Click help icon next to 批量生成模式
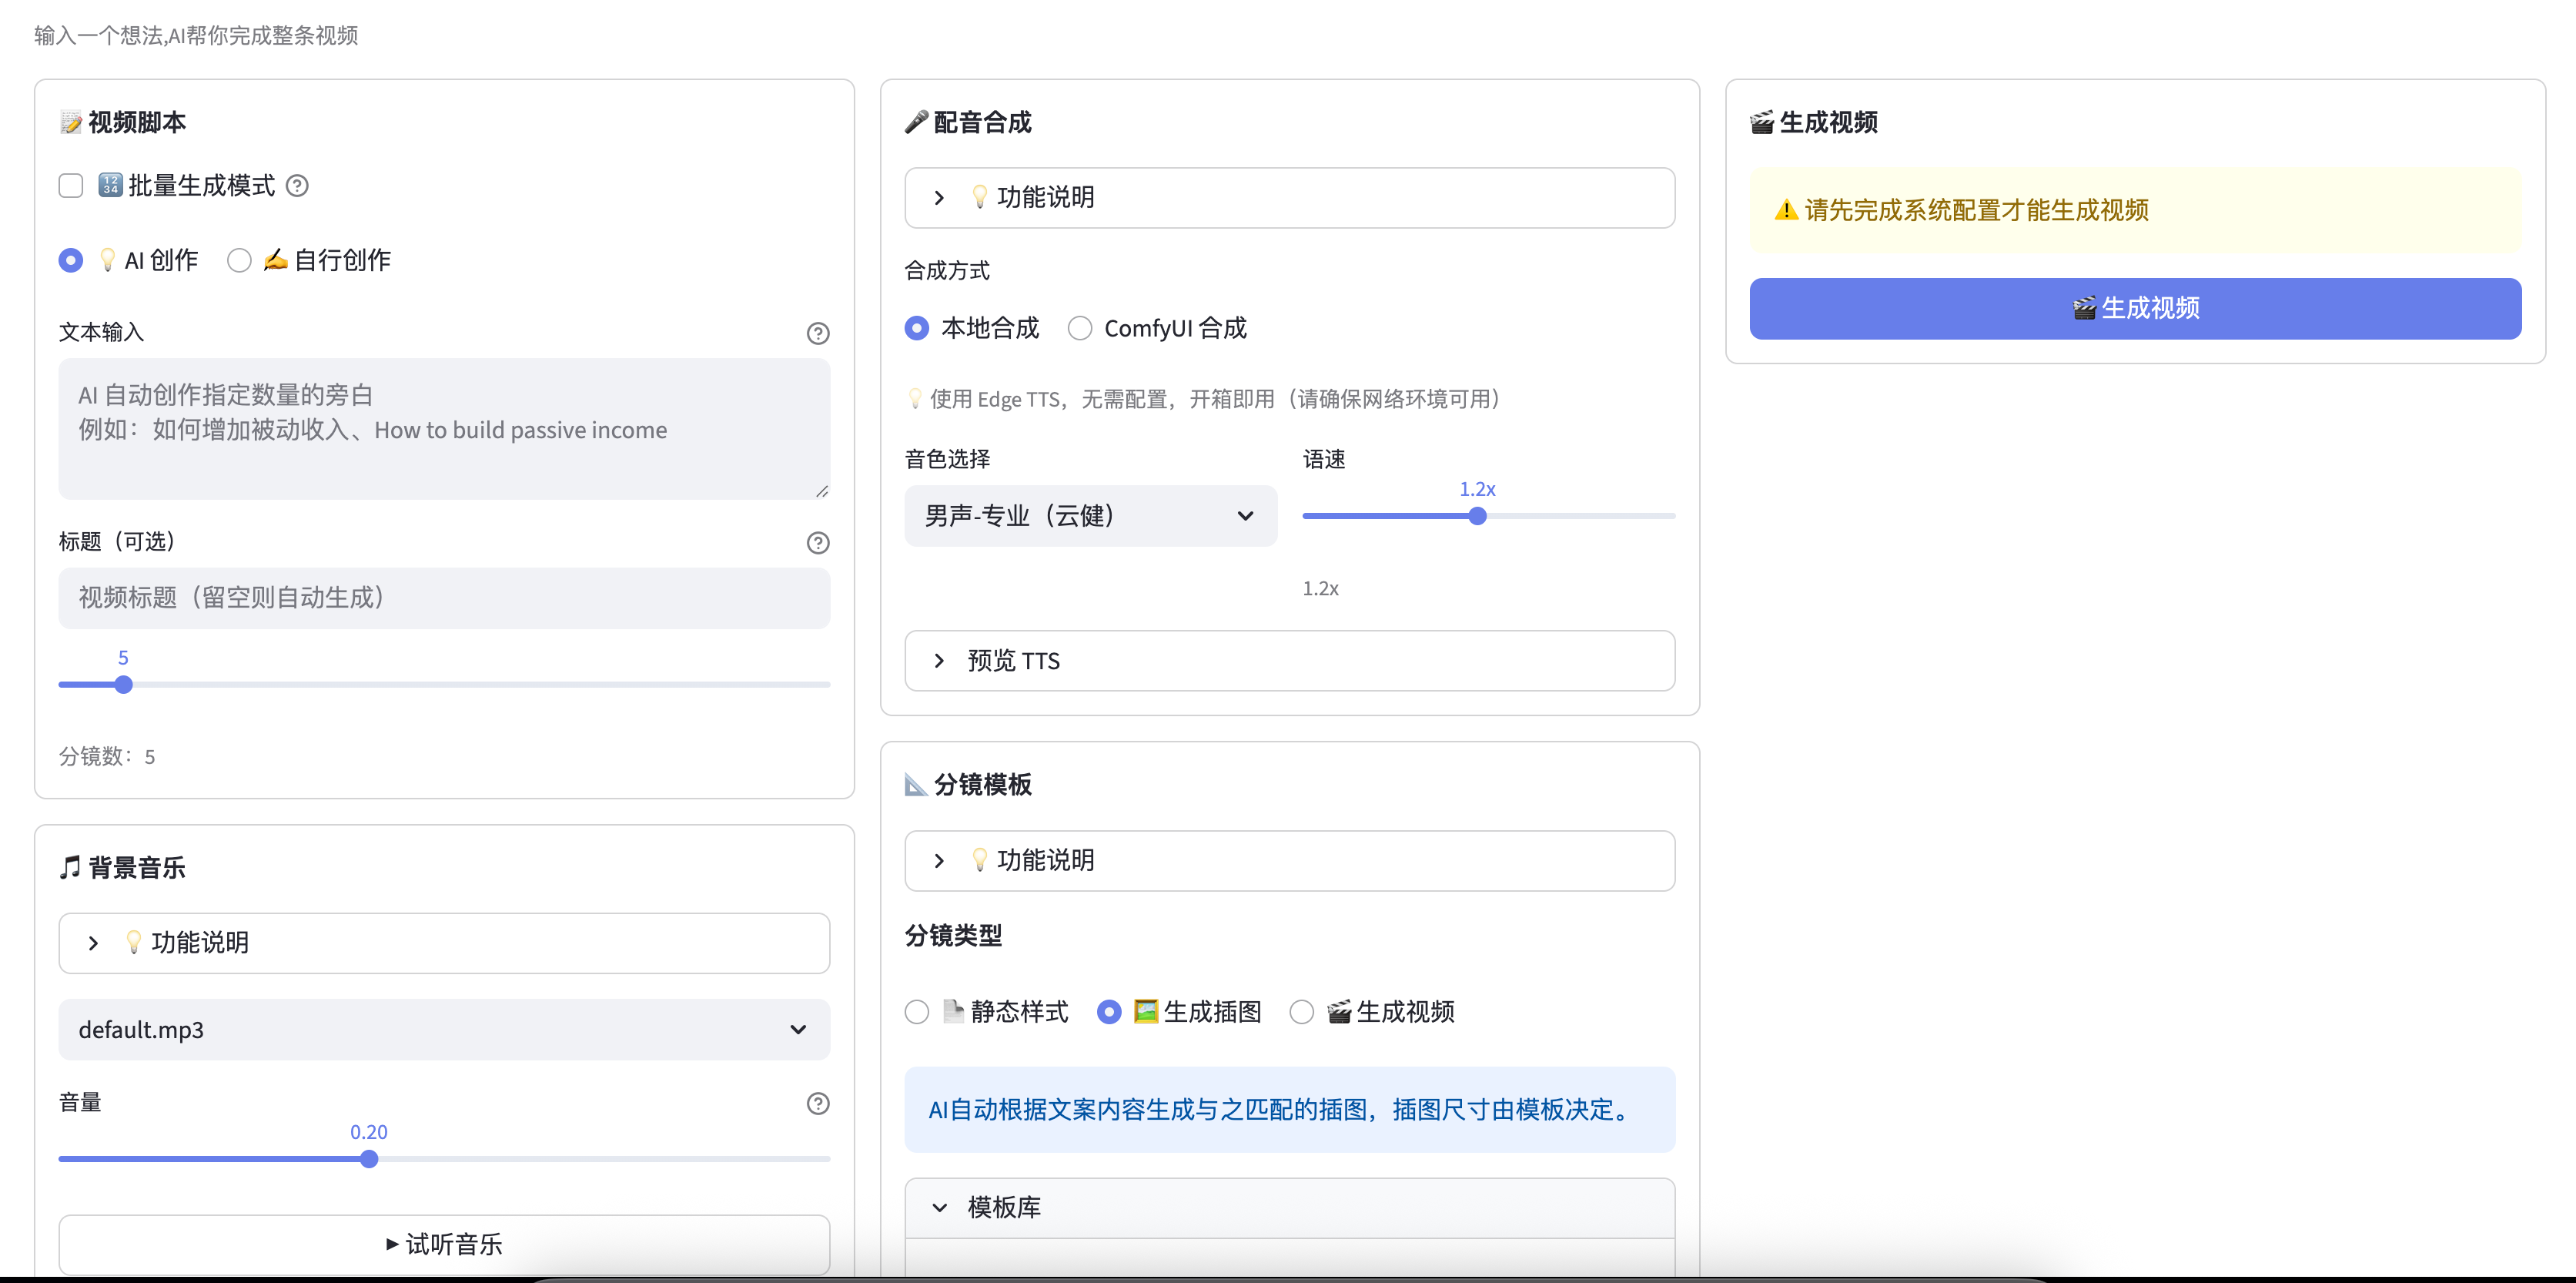 click(x=297, y=186)
